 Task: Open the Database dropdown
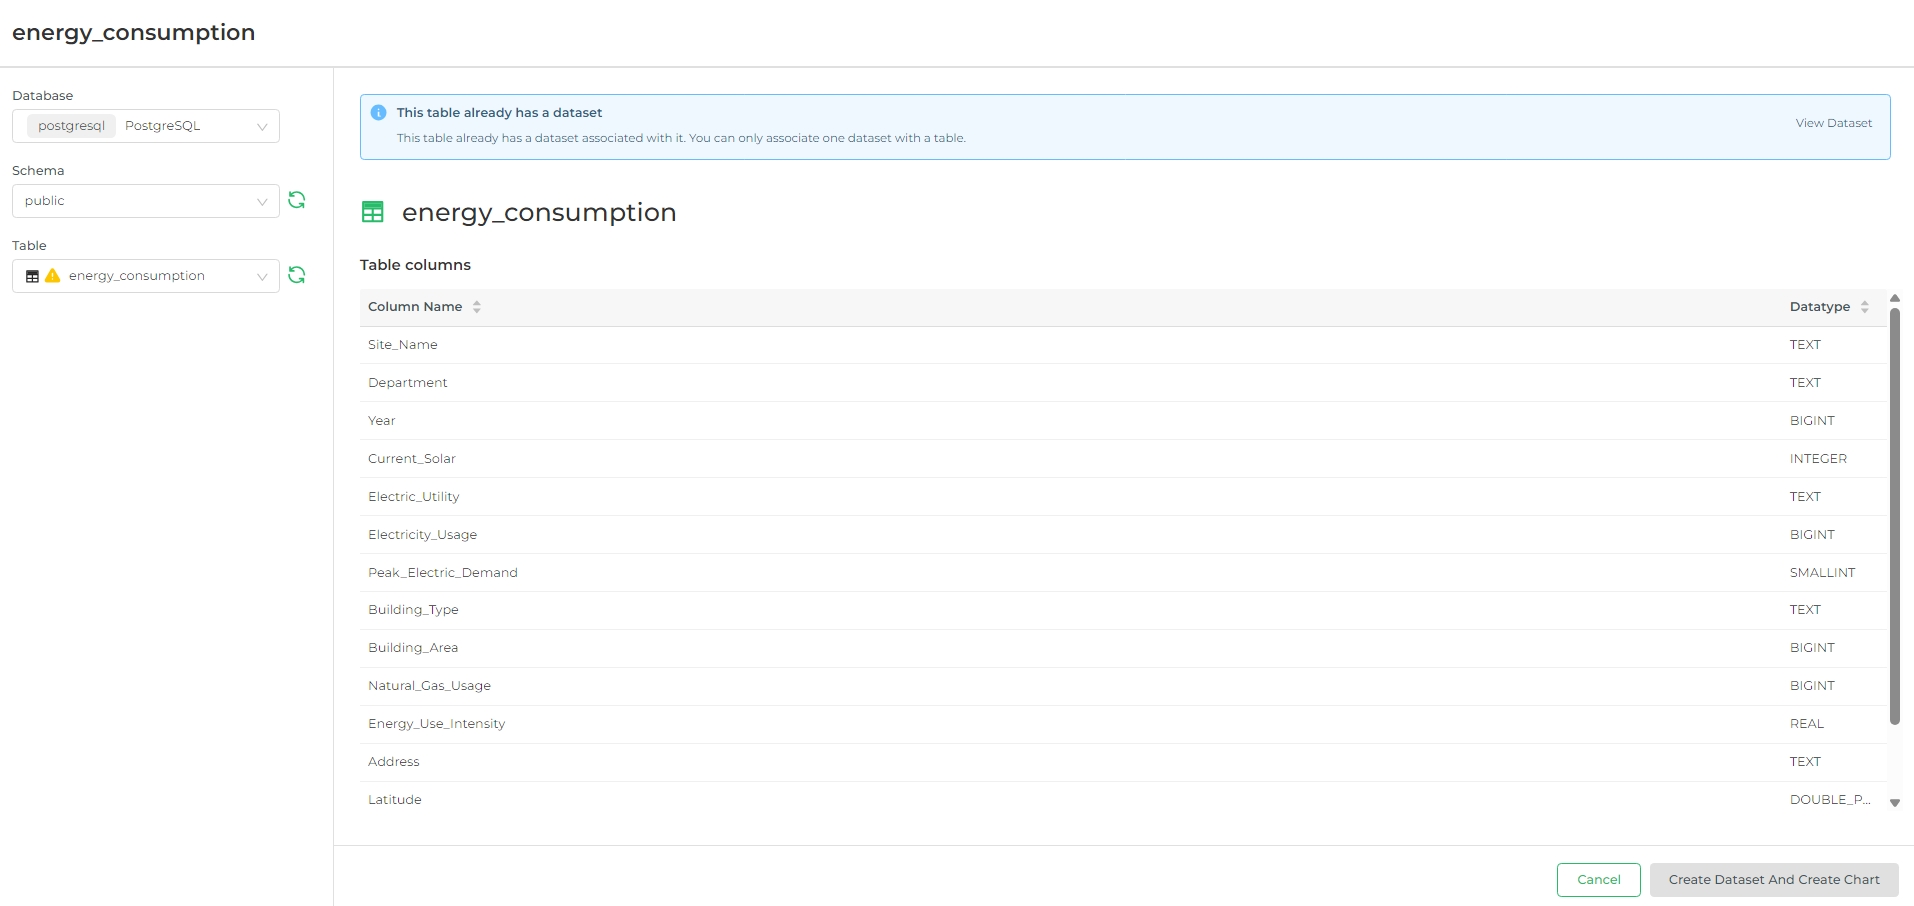pos(146,126)
